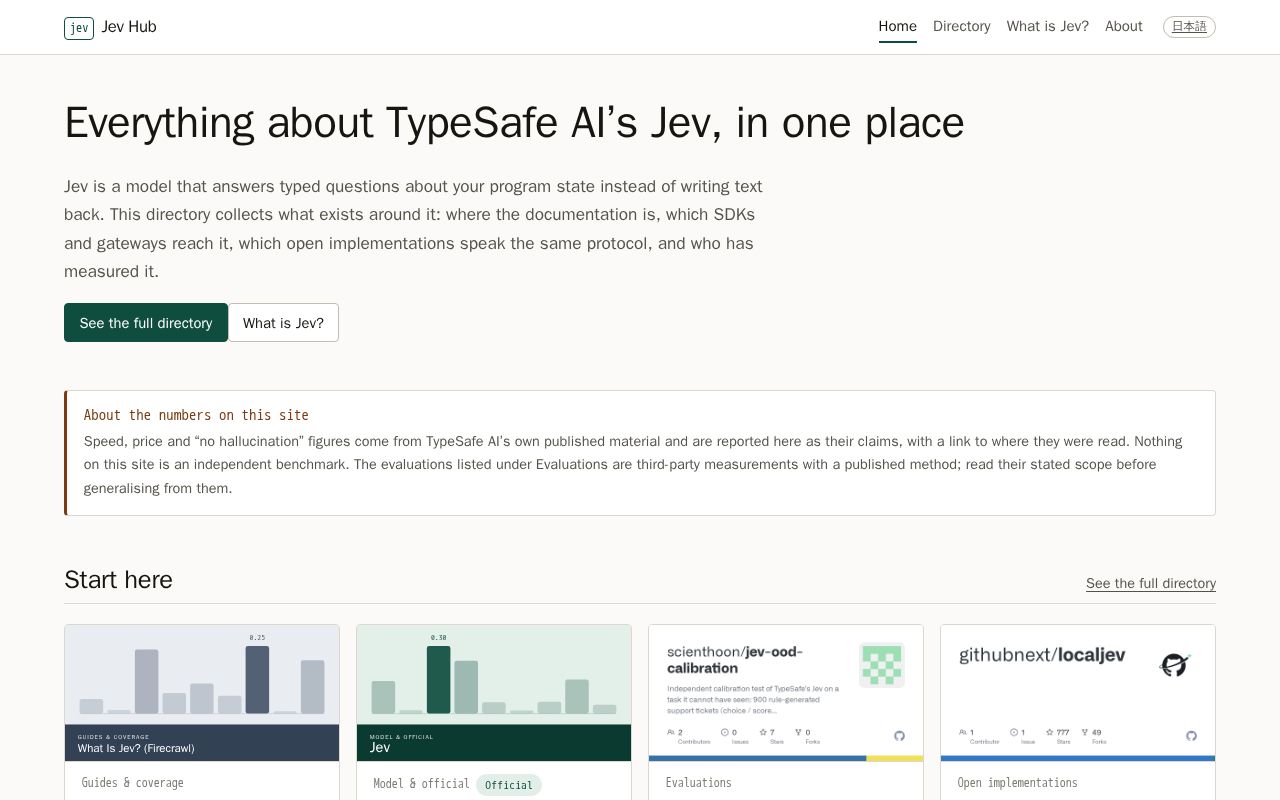Open the 'What Is Jev? (Firecrawl)' card thumbnail

tap(202, 693)
